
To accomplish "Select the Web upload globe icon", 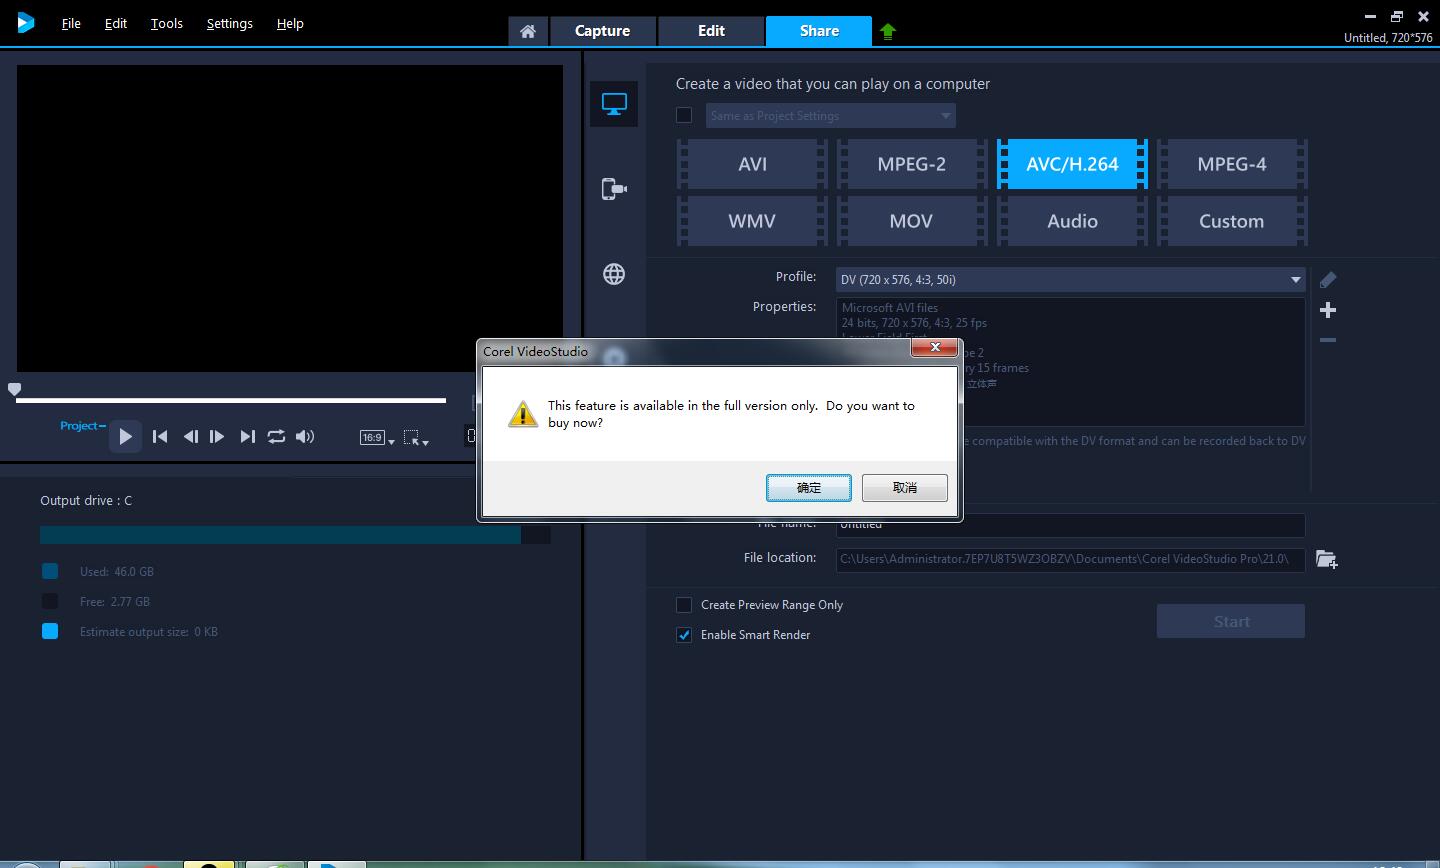I will (x=614, y=274).
